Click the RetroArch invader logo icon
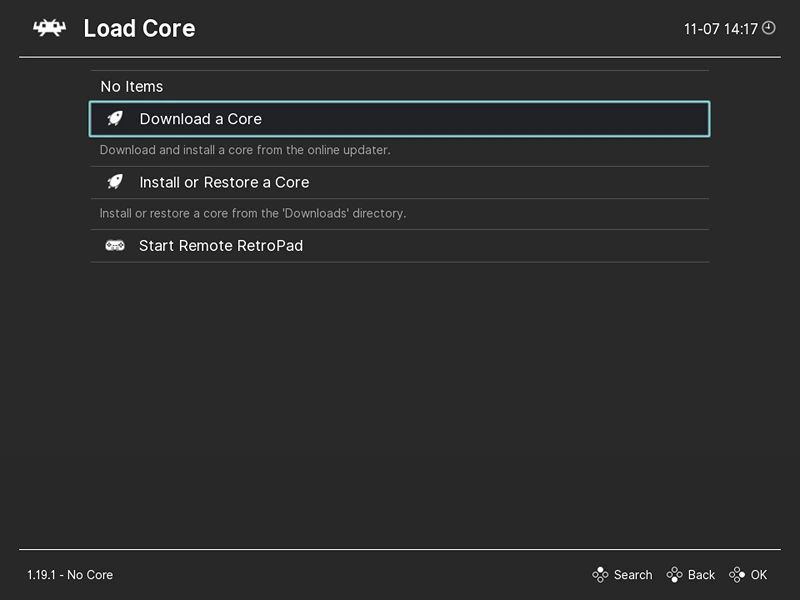The width and height of the screenshot is (800, 600). tap(49, 28)
